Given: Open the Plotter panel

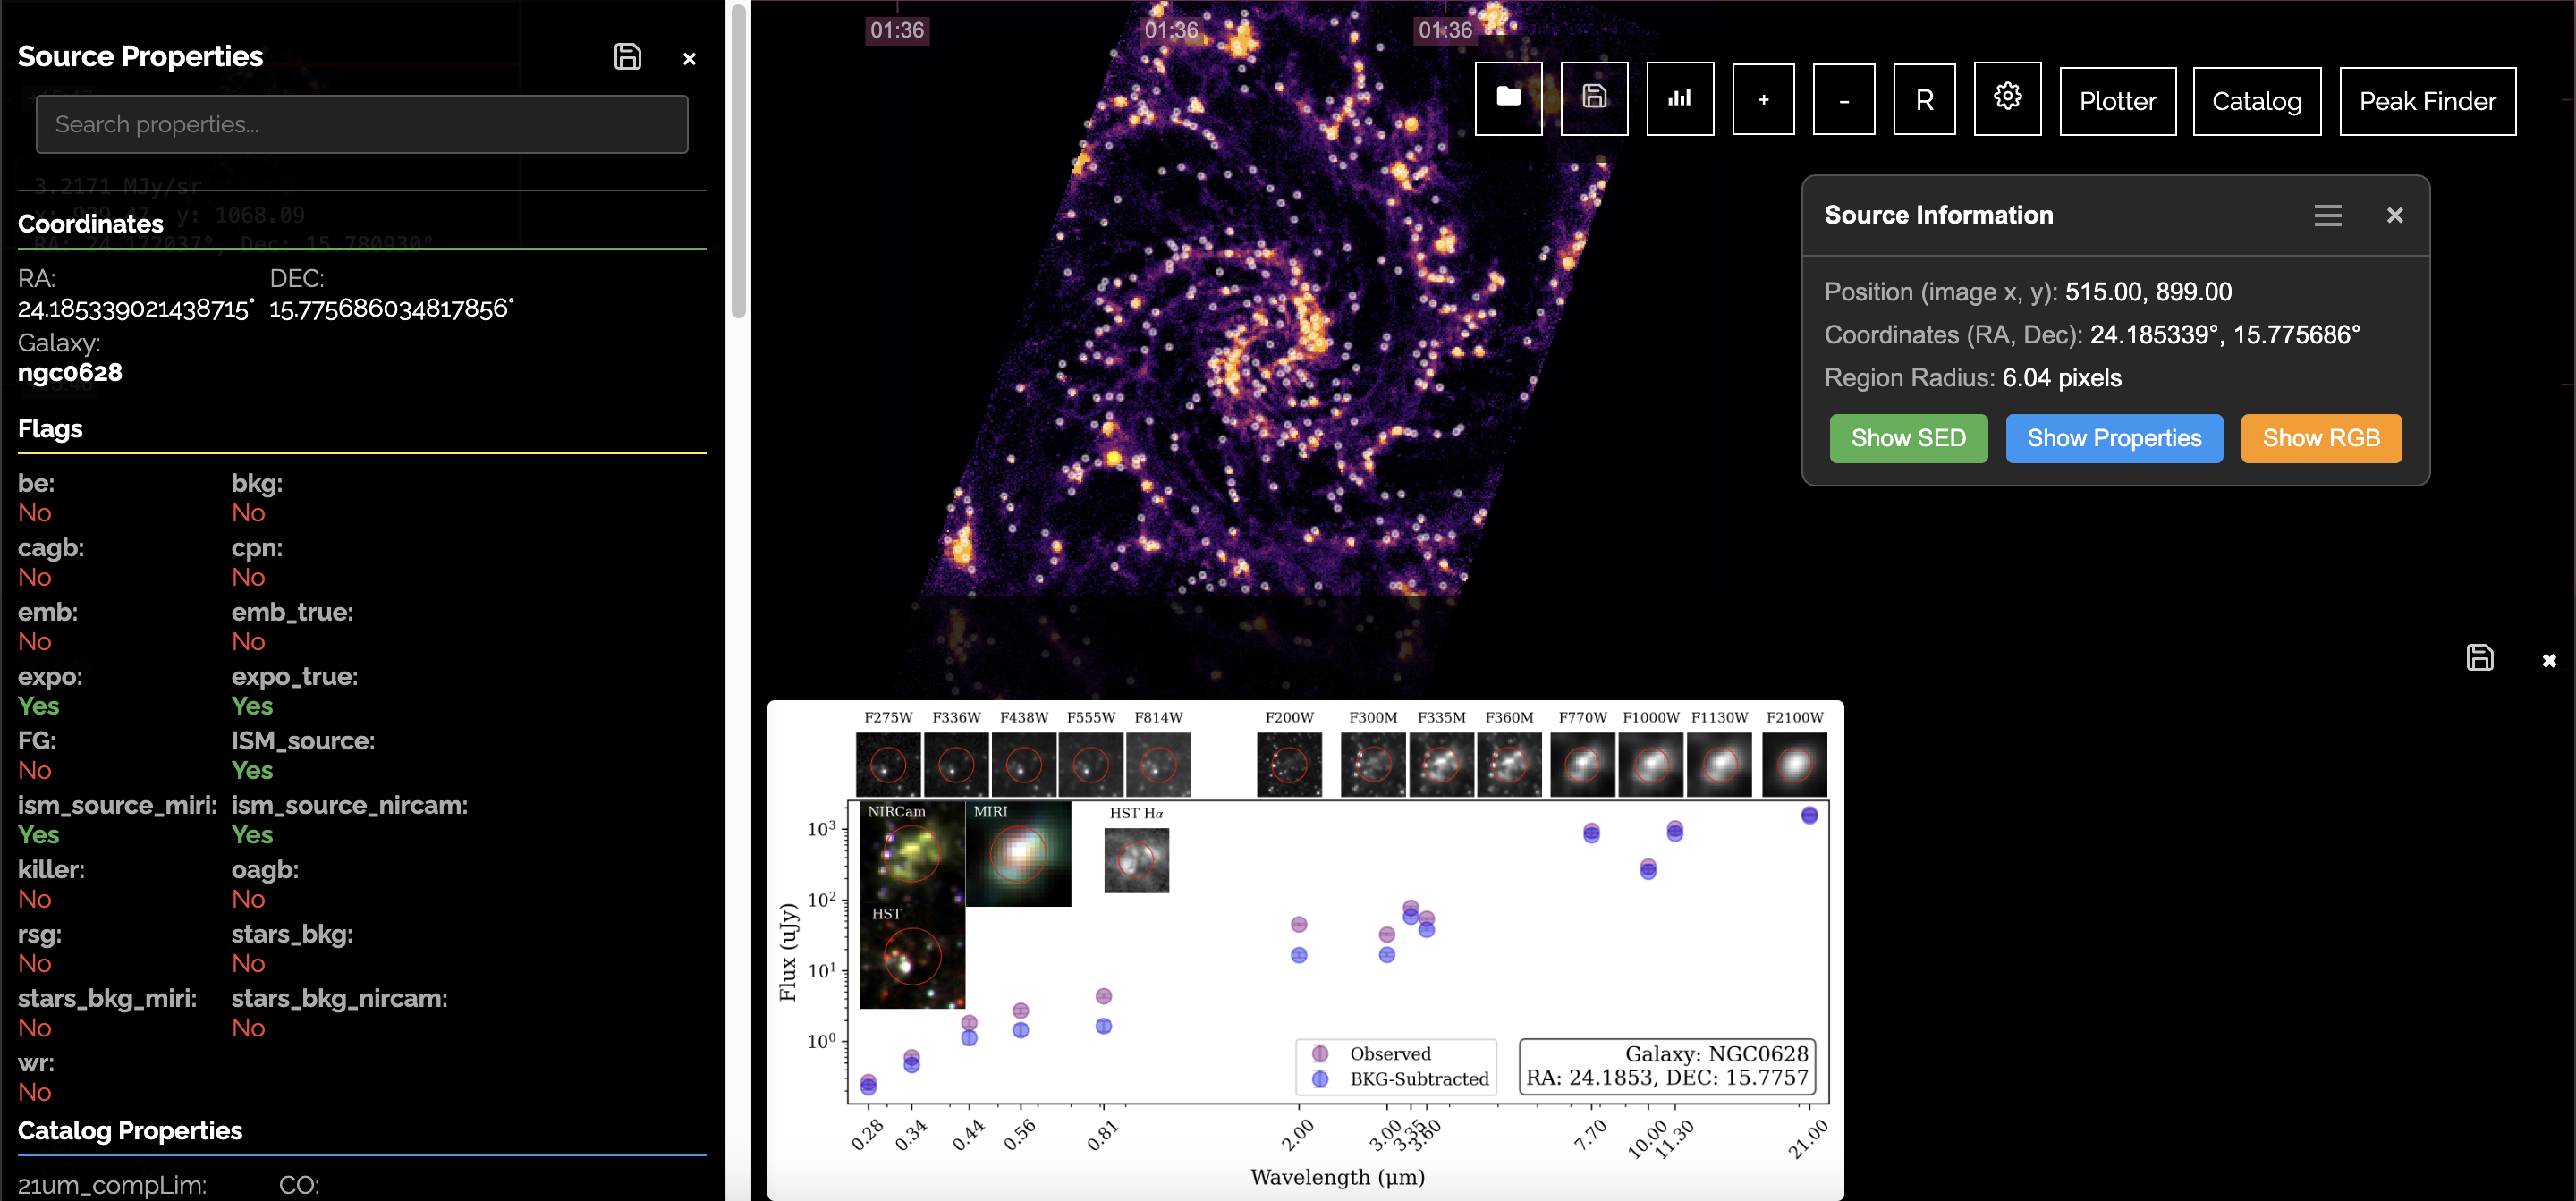Looking at the screenshot, I should tap(2117, 101).
